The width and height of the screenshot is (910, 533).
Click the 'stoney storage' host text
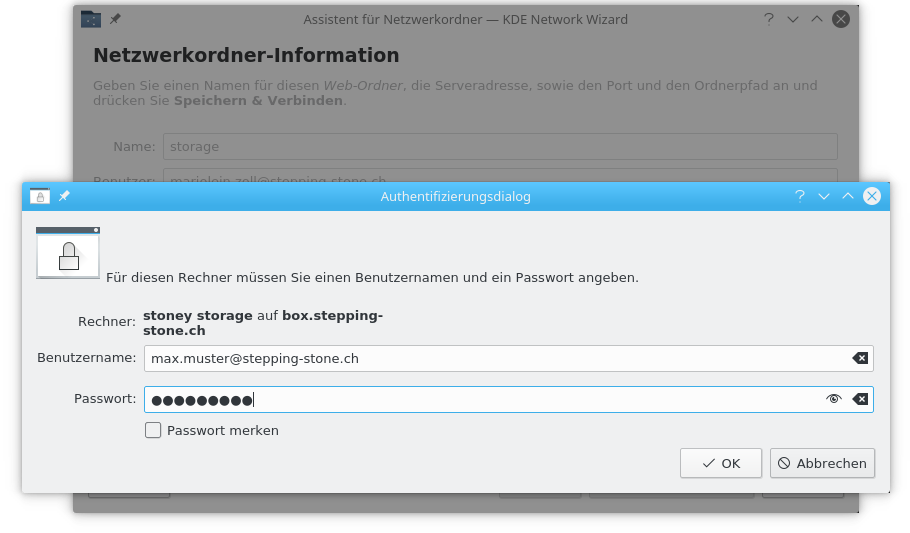pyautogui.click(x=198, y=315)
